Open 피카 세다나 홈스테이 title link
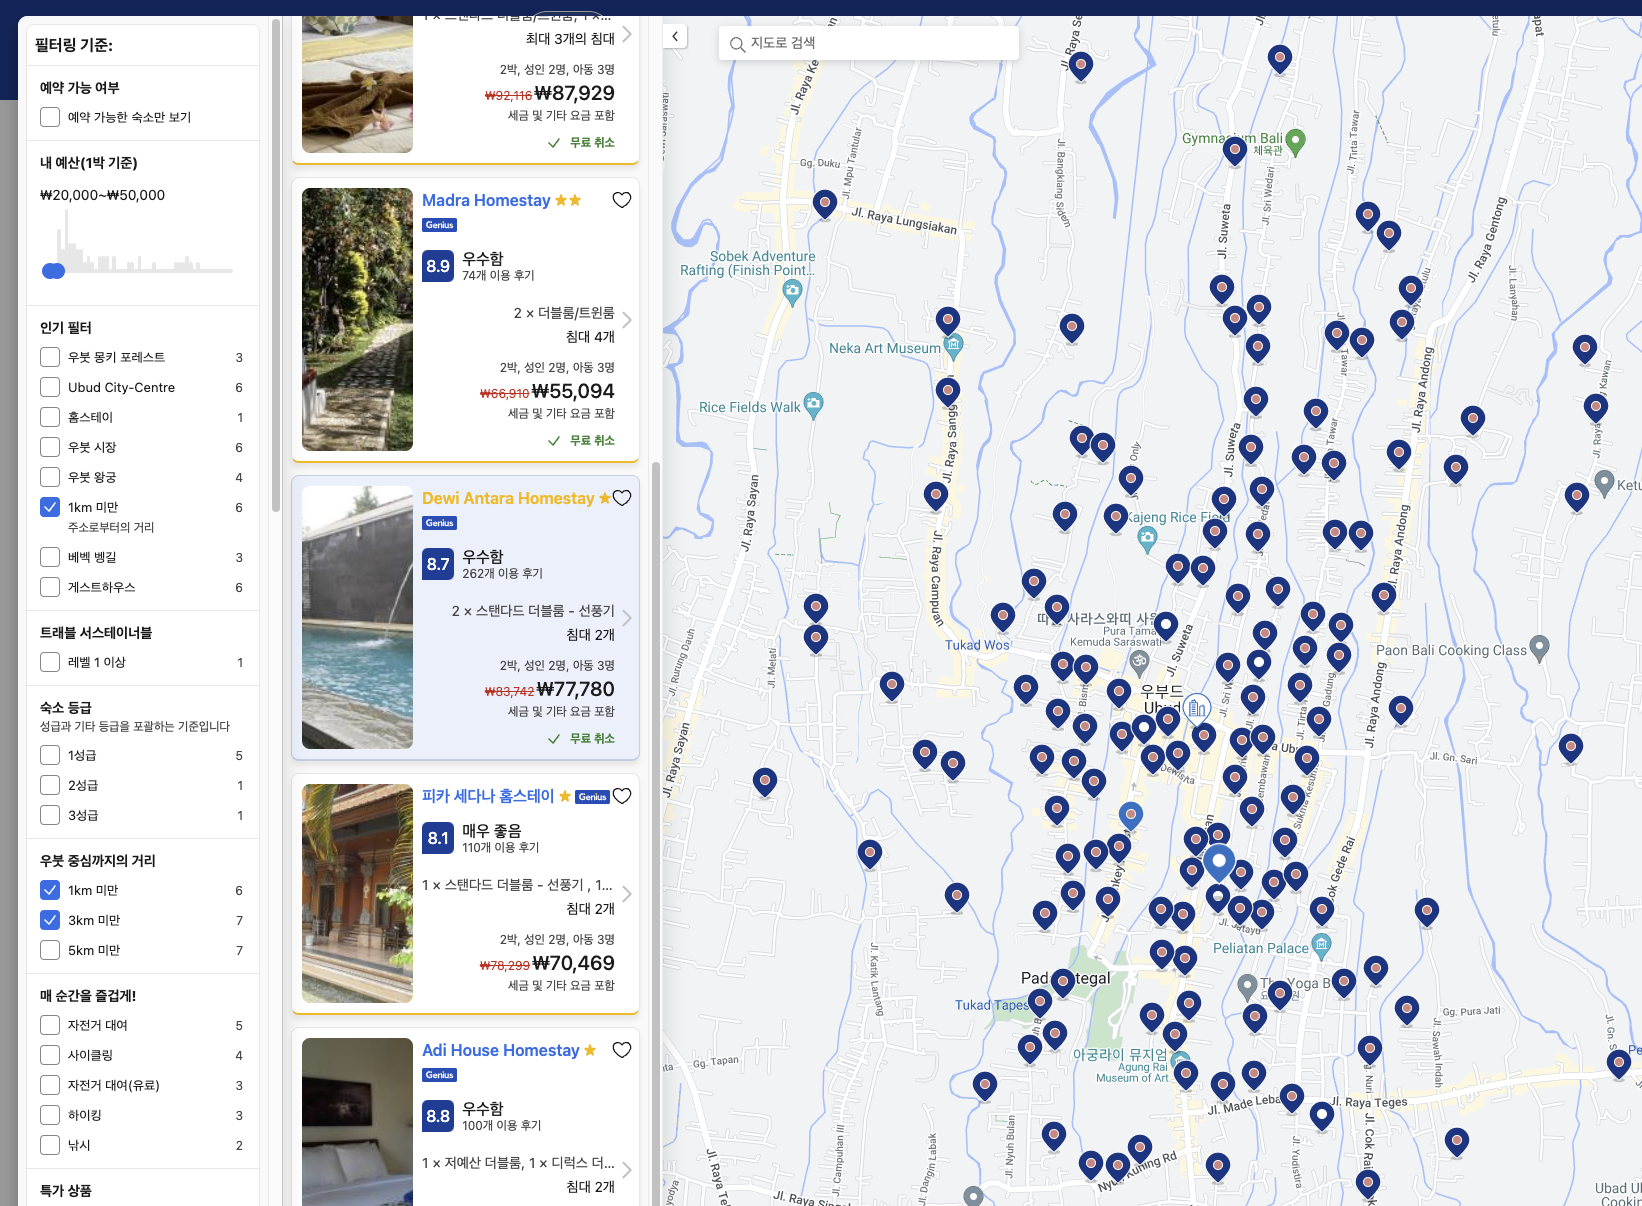 click(x=488, y=796)
